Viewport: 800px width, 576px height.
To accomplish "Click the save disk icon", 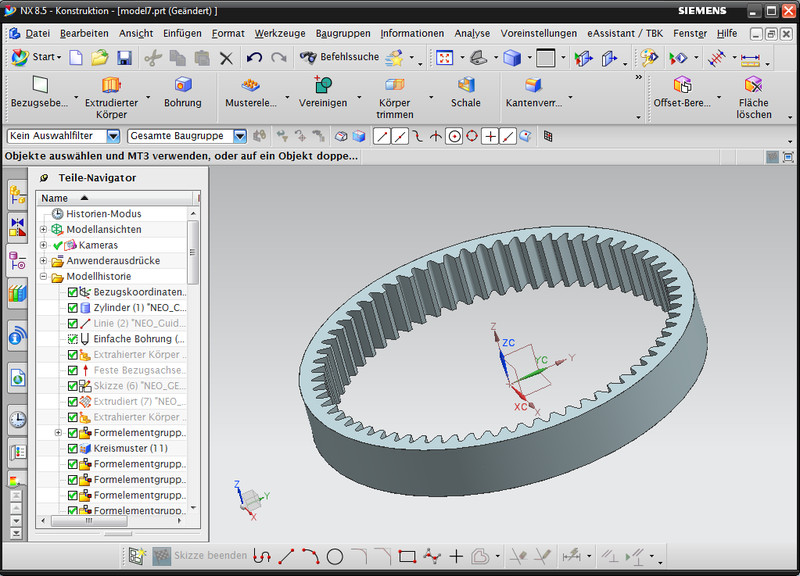I will coord(125,57).
